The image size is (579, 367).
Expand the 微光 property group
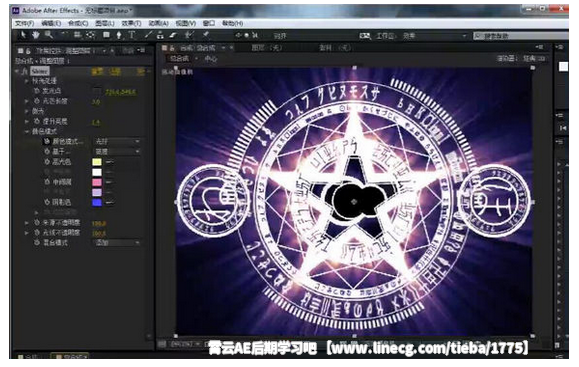27,111
